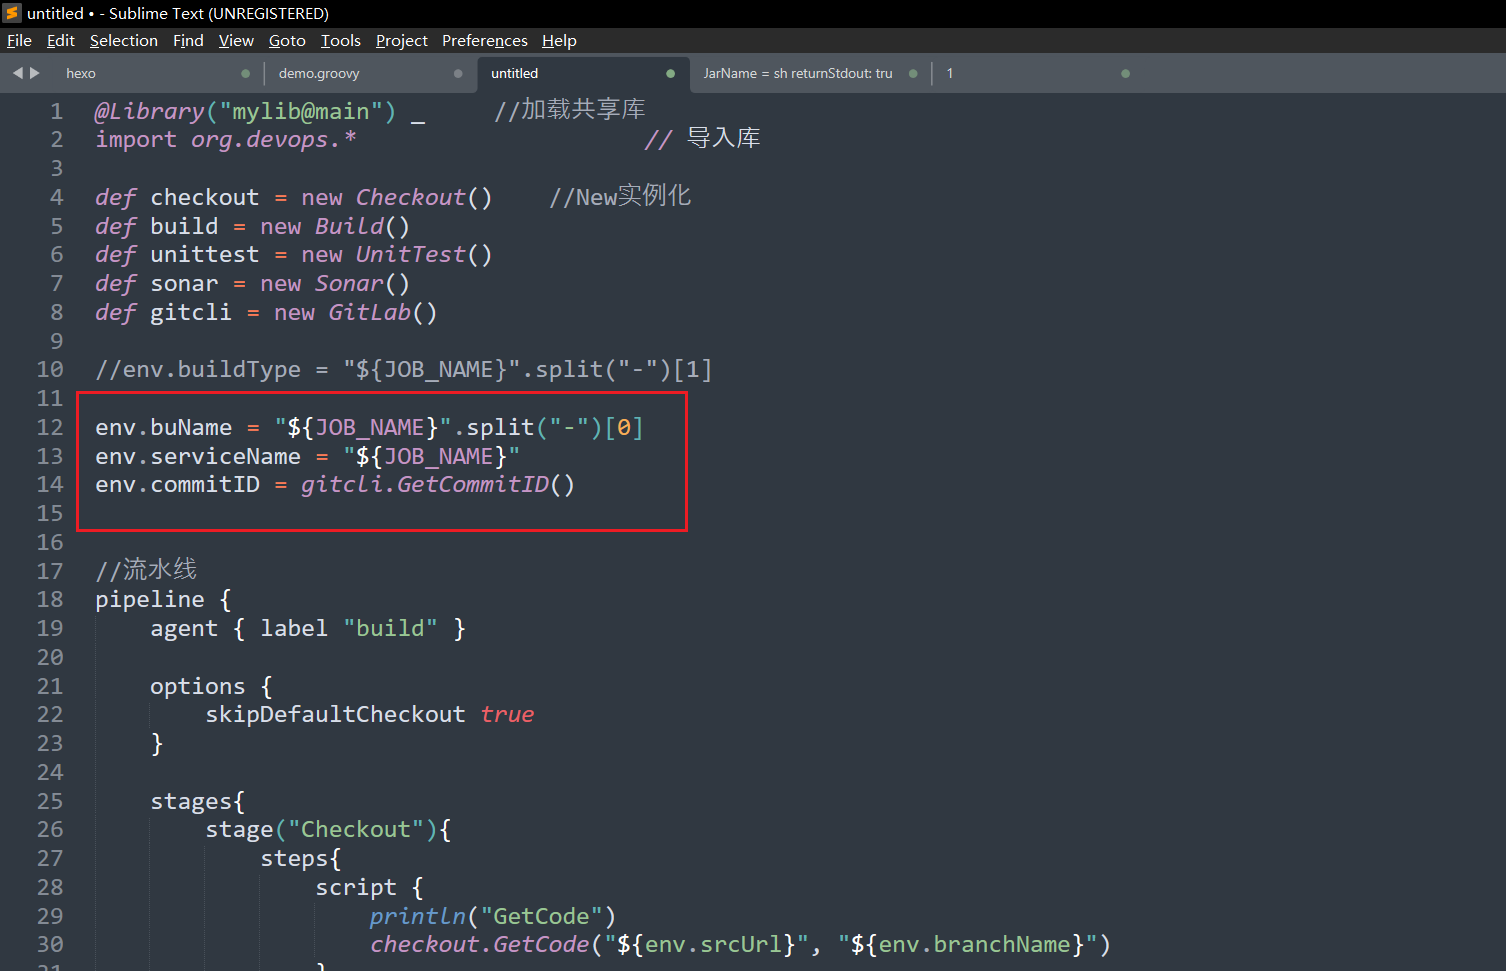The height and width of the screenshot is (971, 1506).
Task: Open the Edit menu
Action: pos(61,41)
